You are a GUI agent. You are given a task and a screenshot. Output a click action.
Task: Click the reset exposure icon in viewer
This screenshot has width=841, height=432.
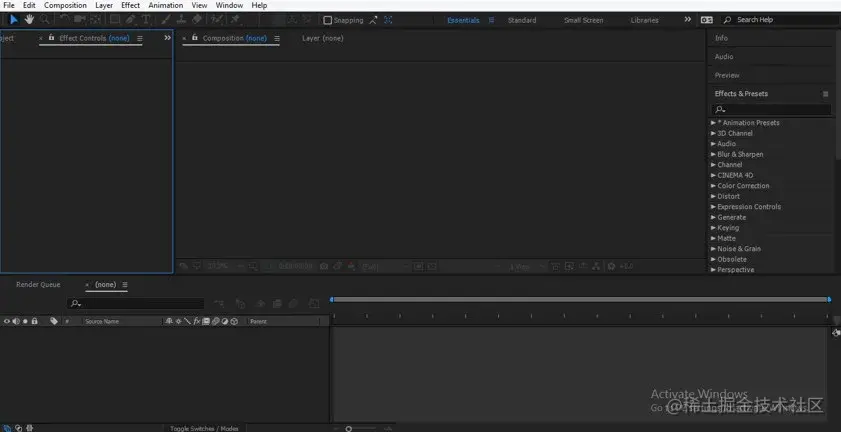tap(611, 266)
